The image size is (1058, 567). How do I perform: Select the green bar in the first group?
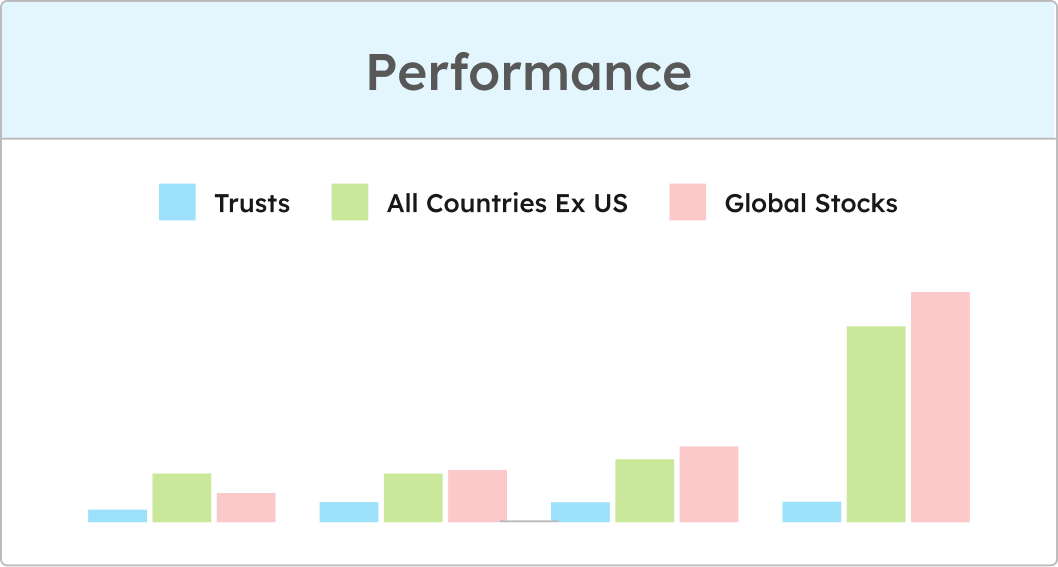[x=182, y=497]
